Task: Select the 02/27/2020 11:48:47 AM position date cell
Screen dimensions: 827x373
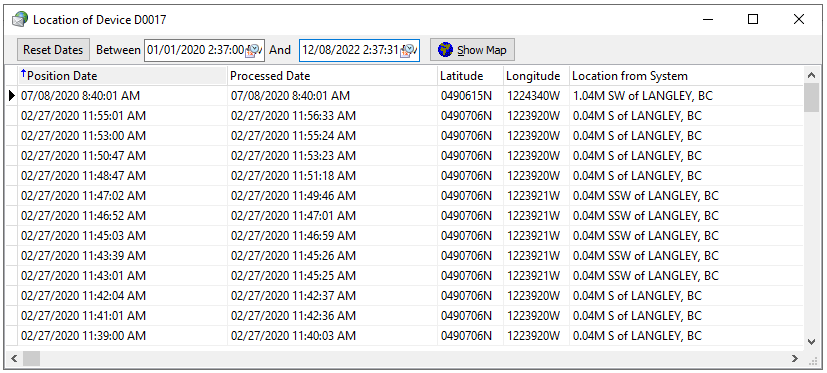Action: [x=122, y=176]
